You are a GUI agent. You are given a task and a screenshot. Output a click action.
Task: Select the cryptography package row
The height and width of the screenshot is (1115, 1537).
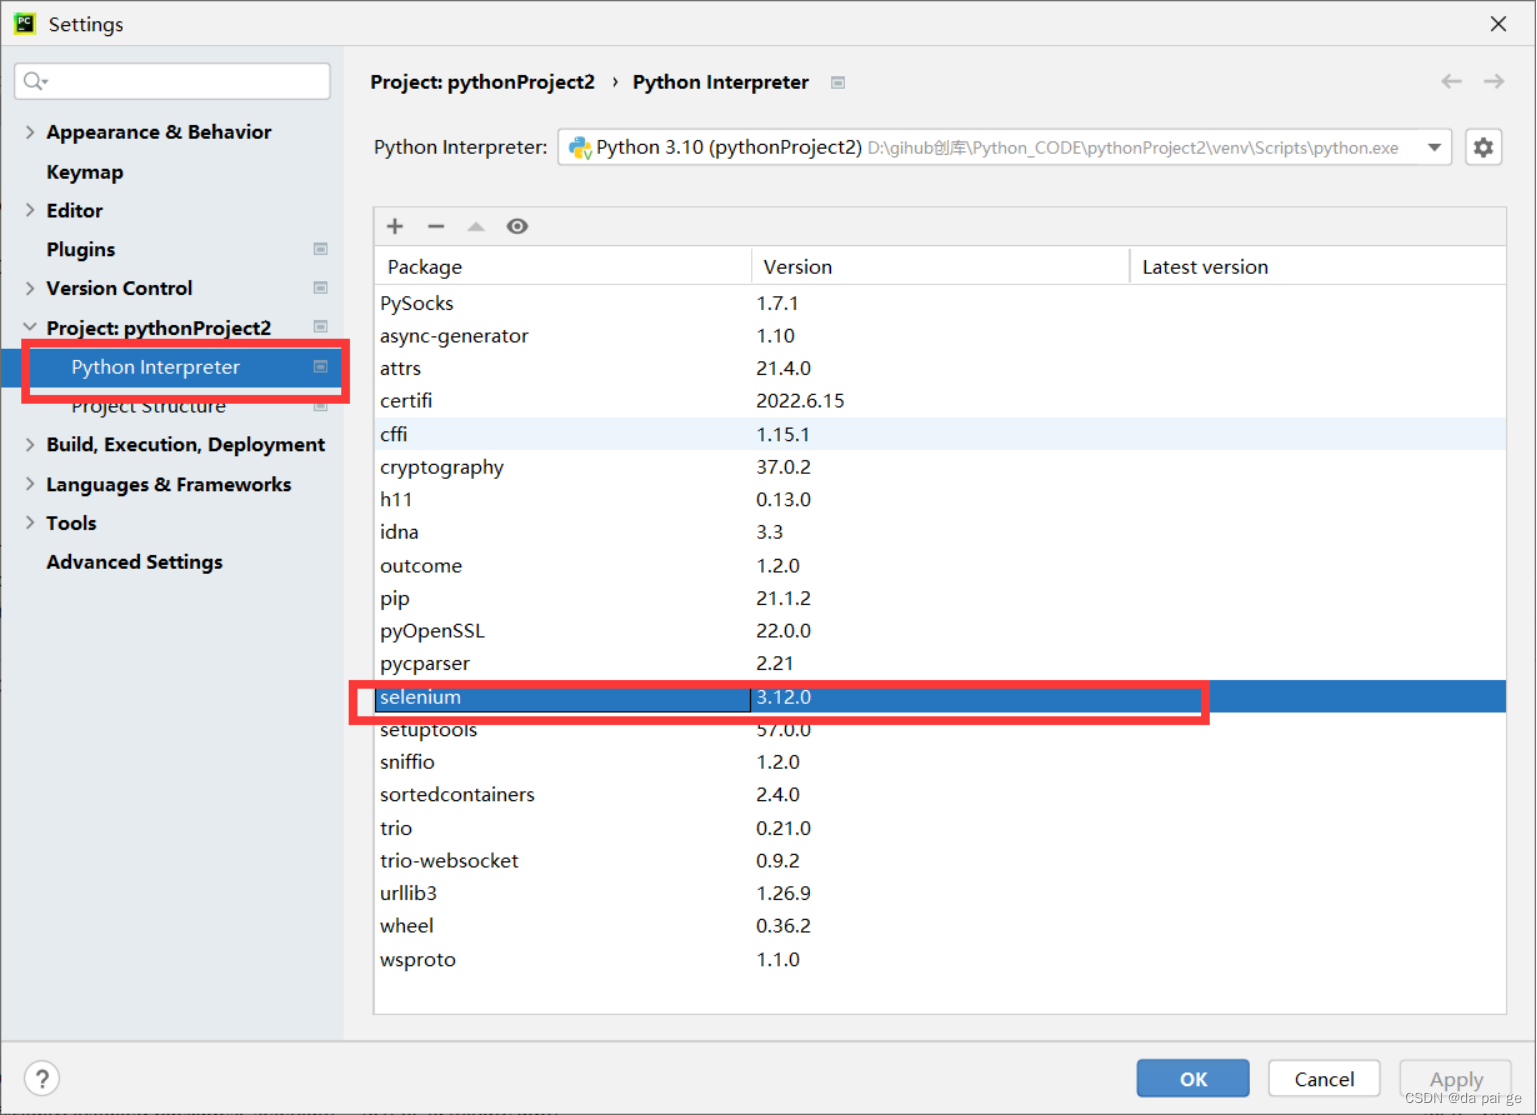pyautogui.click(x=940, y=467)
